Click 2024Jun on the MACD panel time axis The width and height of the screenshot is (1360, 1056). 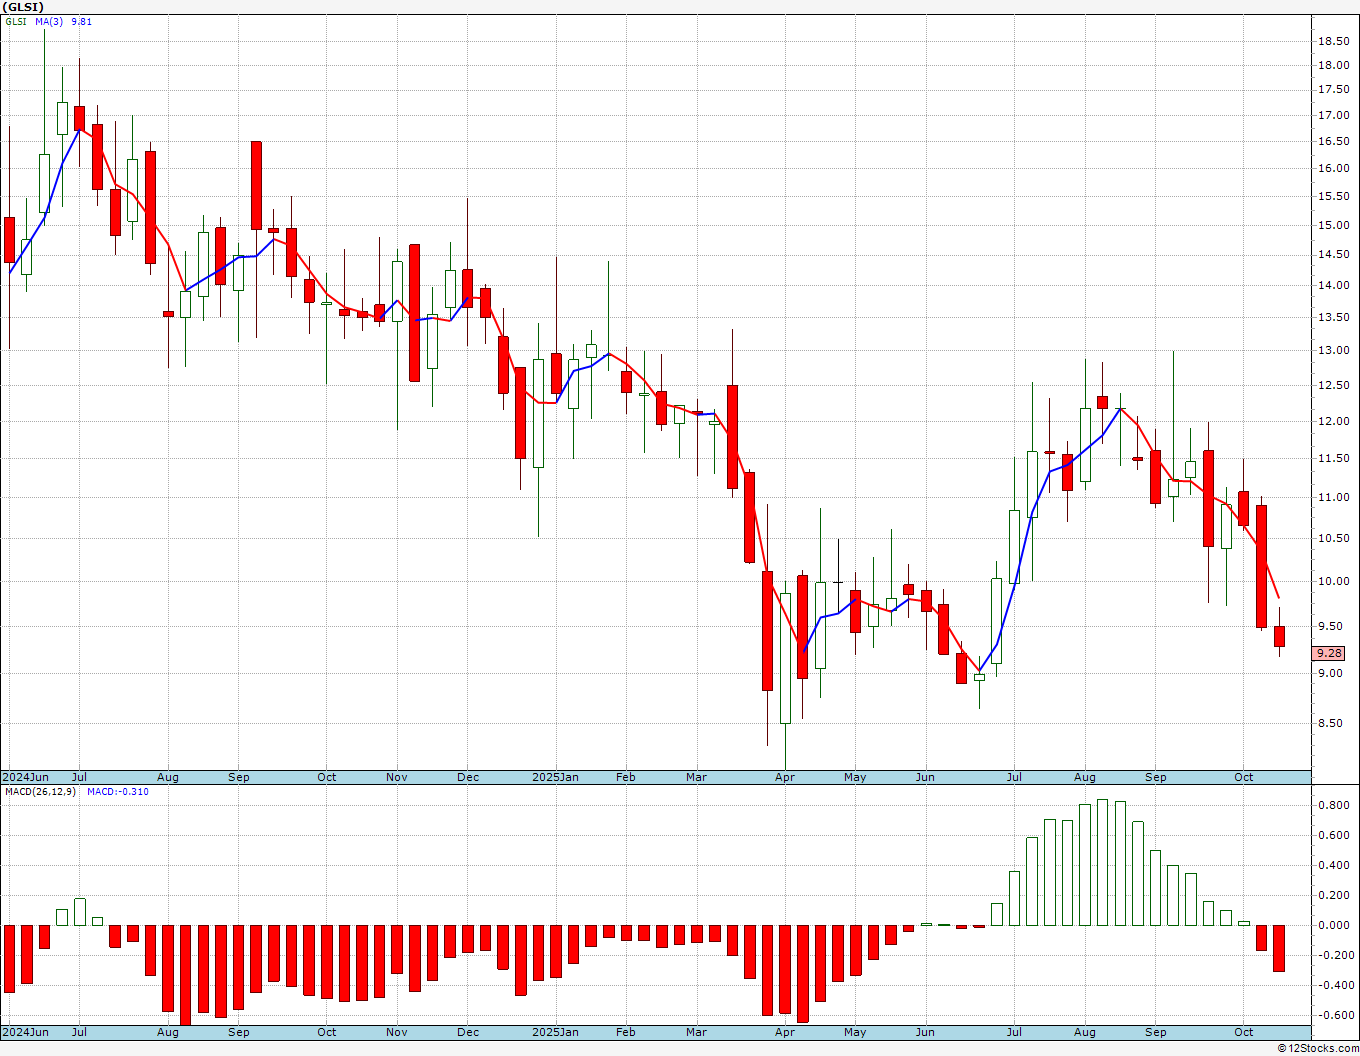(25, 1032)
